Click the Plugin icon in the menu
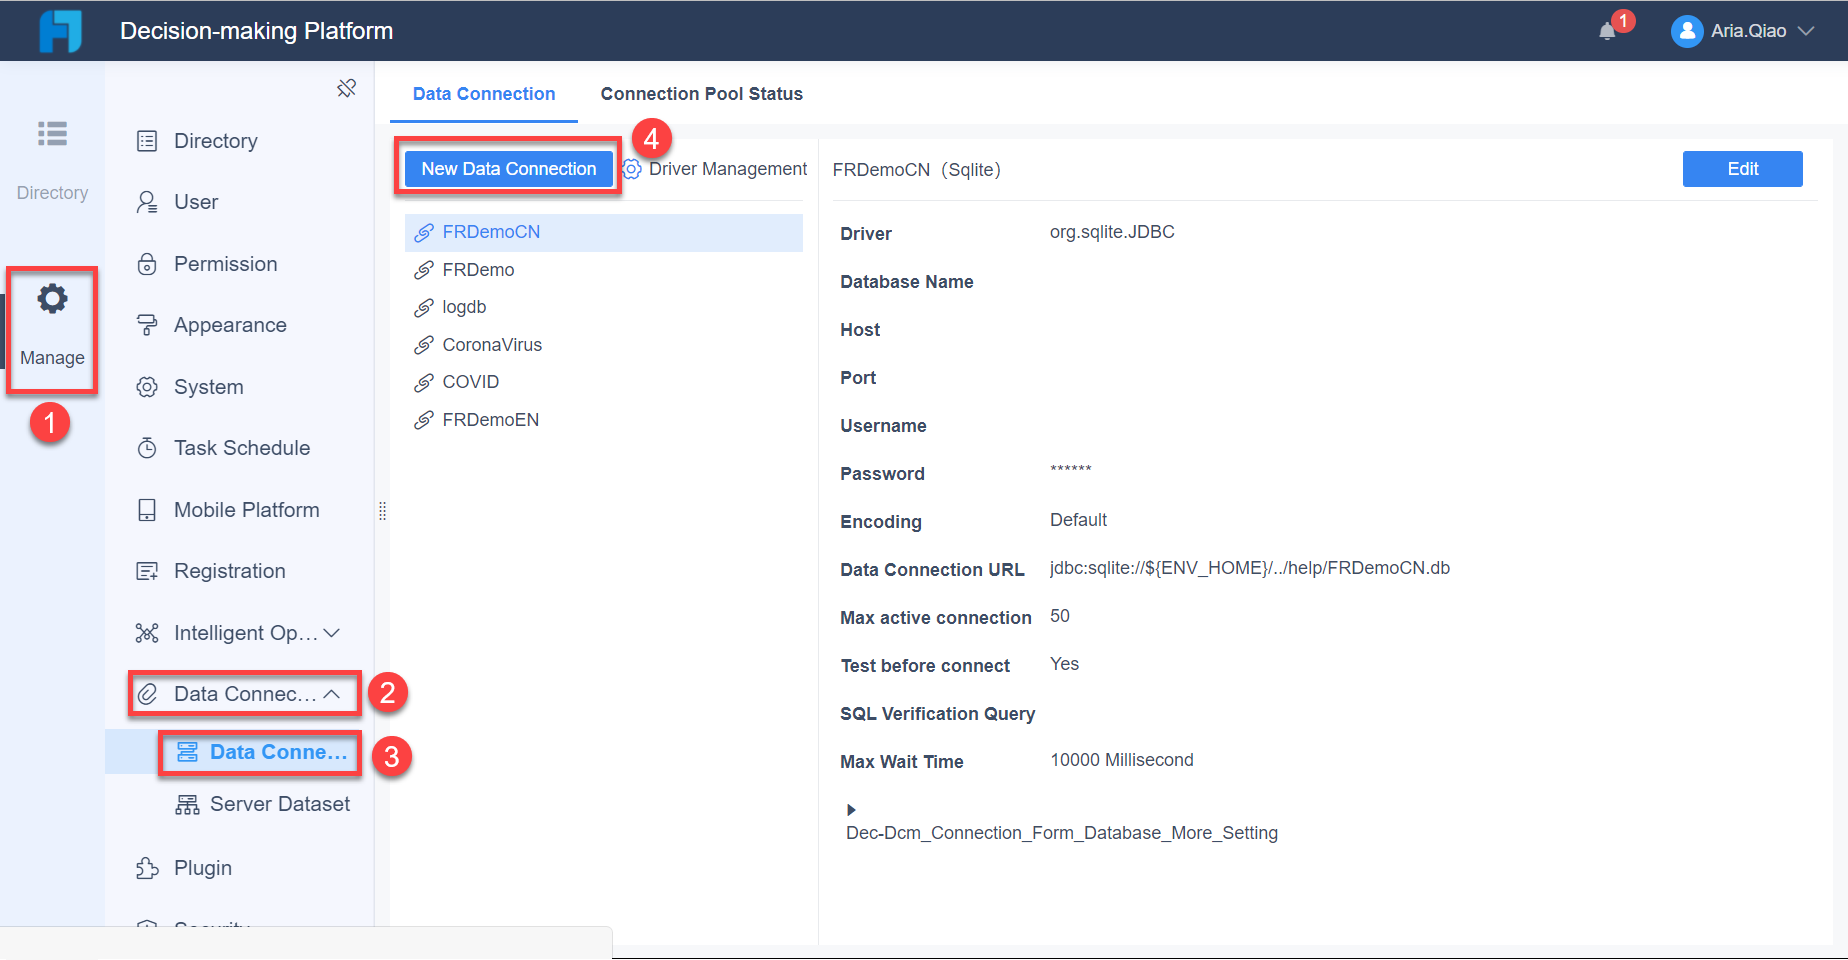 [x=147, y=867]
